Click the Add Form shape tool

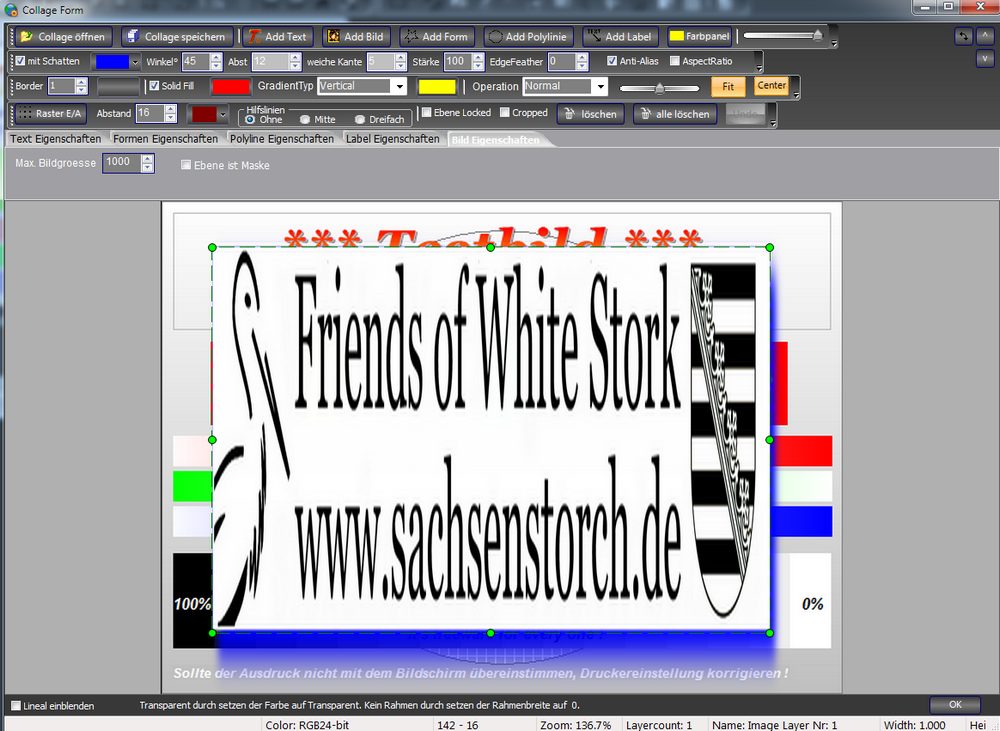(438, 36)
